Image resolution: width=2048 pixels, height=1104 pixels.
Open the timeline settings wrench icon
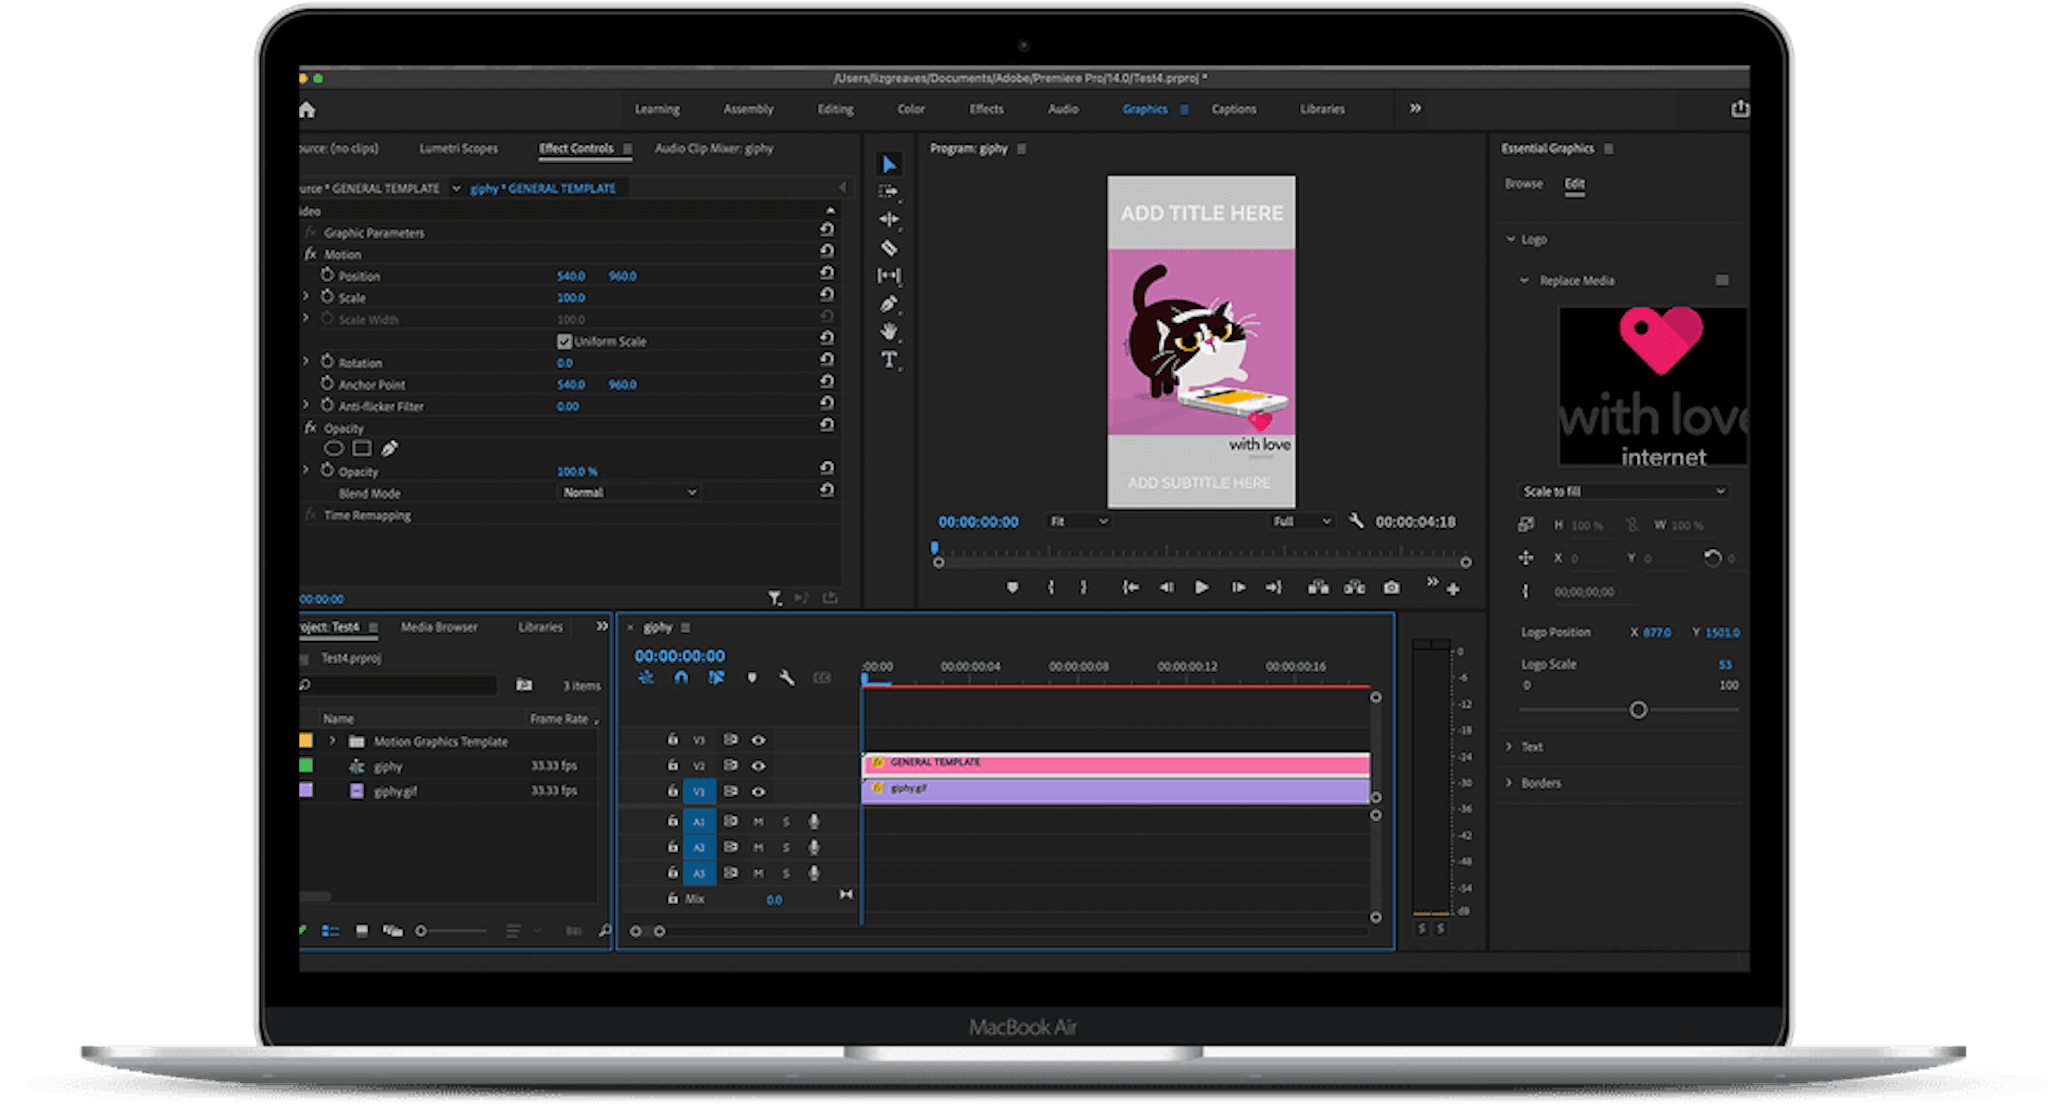click(788, 678)
